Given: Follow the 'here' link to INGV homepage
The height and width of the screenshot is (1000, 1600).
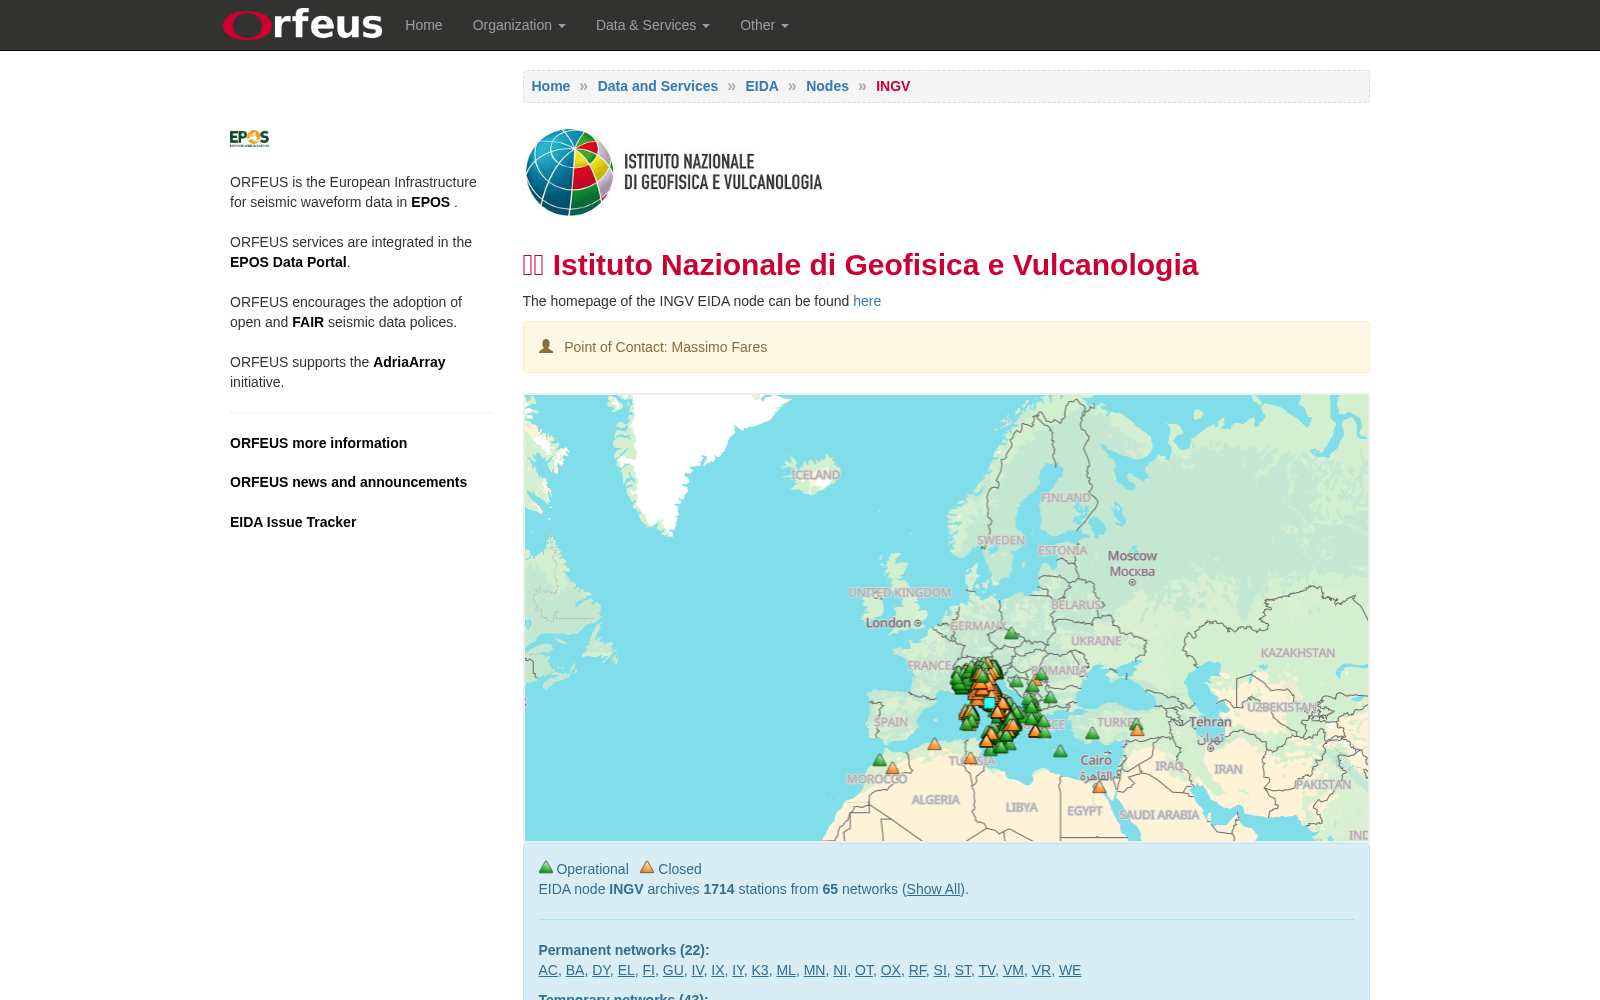Looking at the screenshot, I should click(x=867, y=301).
